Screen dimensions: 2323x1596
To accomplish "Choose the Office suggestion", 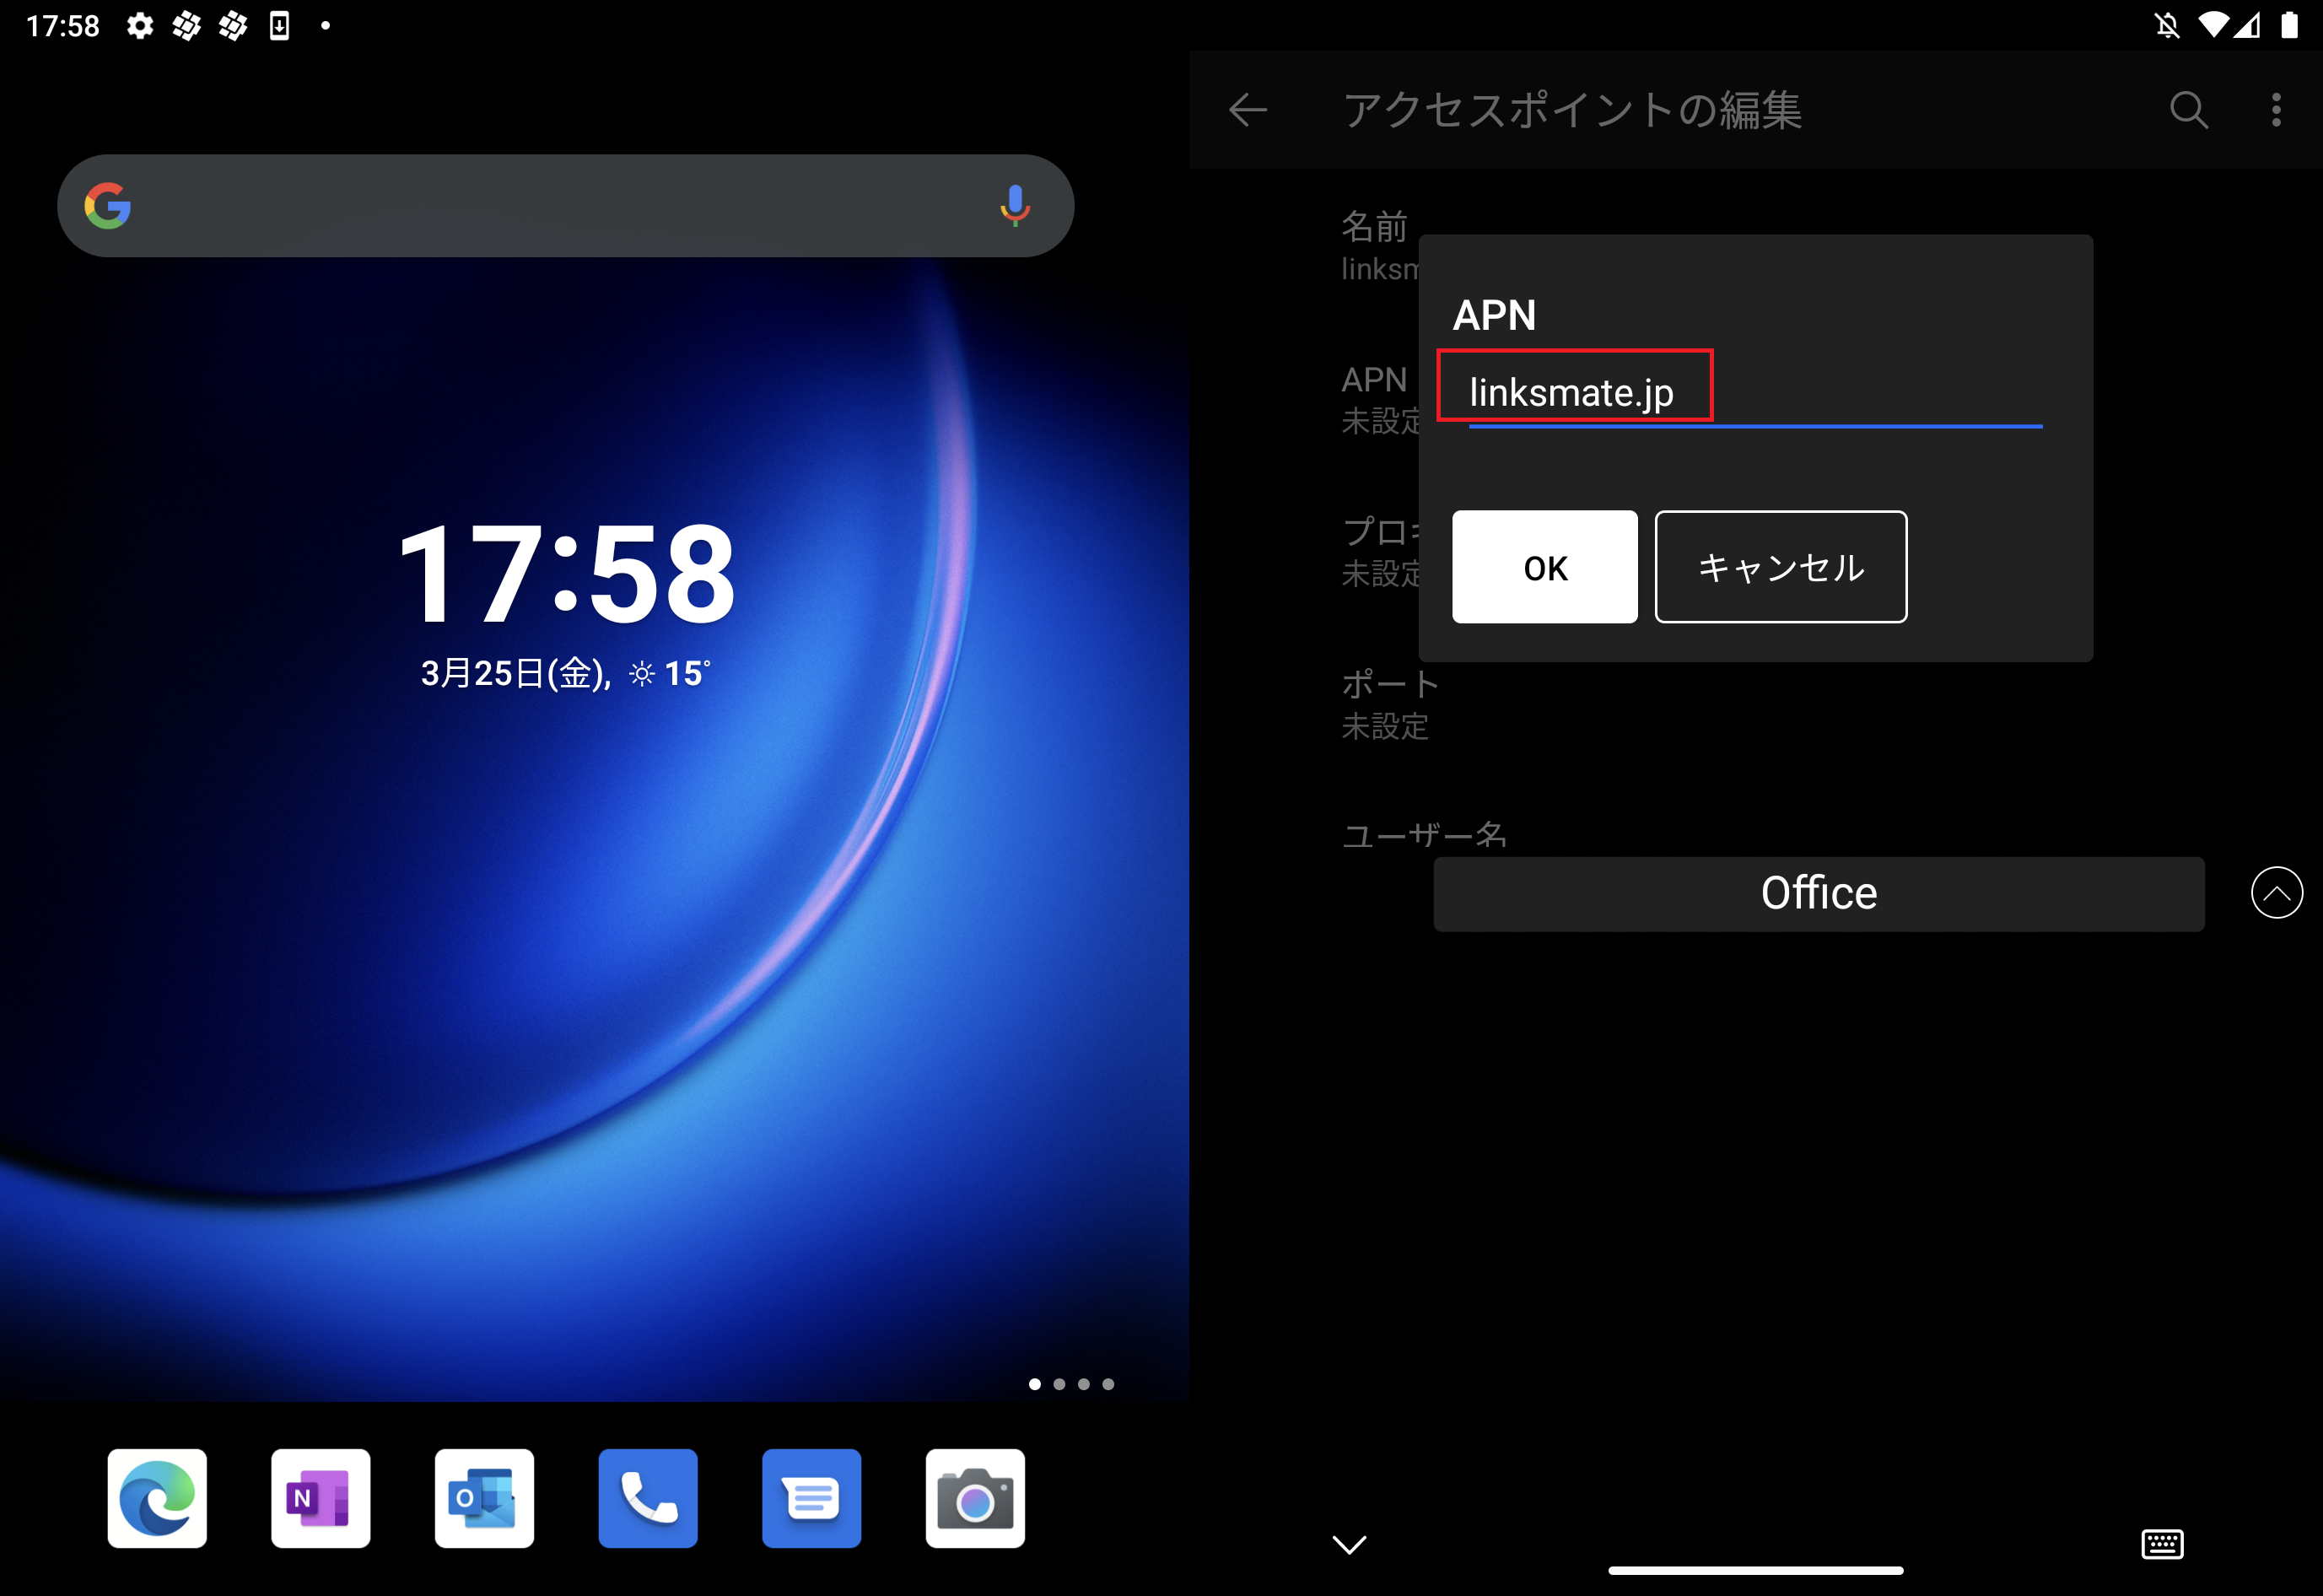I will [1819, 893].
